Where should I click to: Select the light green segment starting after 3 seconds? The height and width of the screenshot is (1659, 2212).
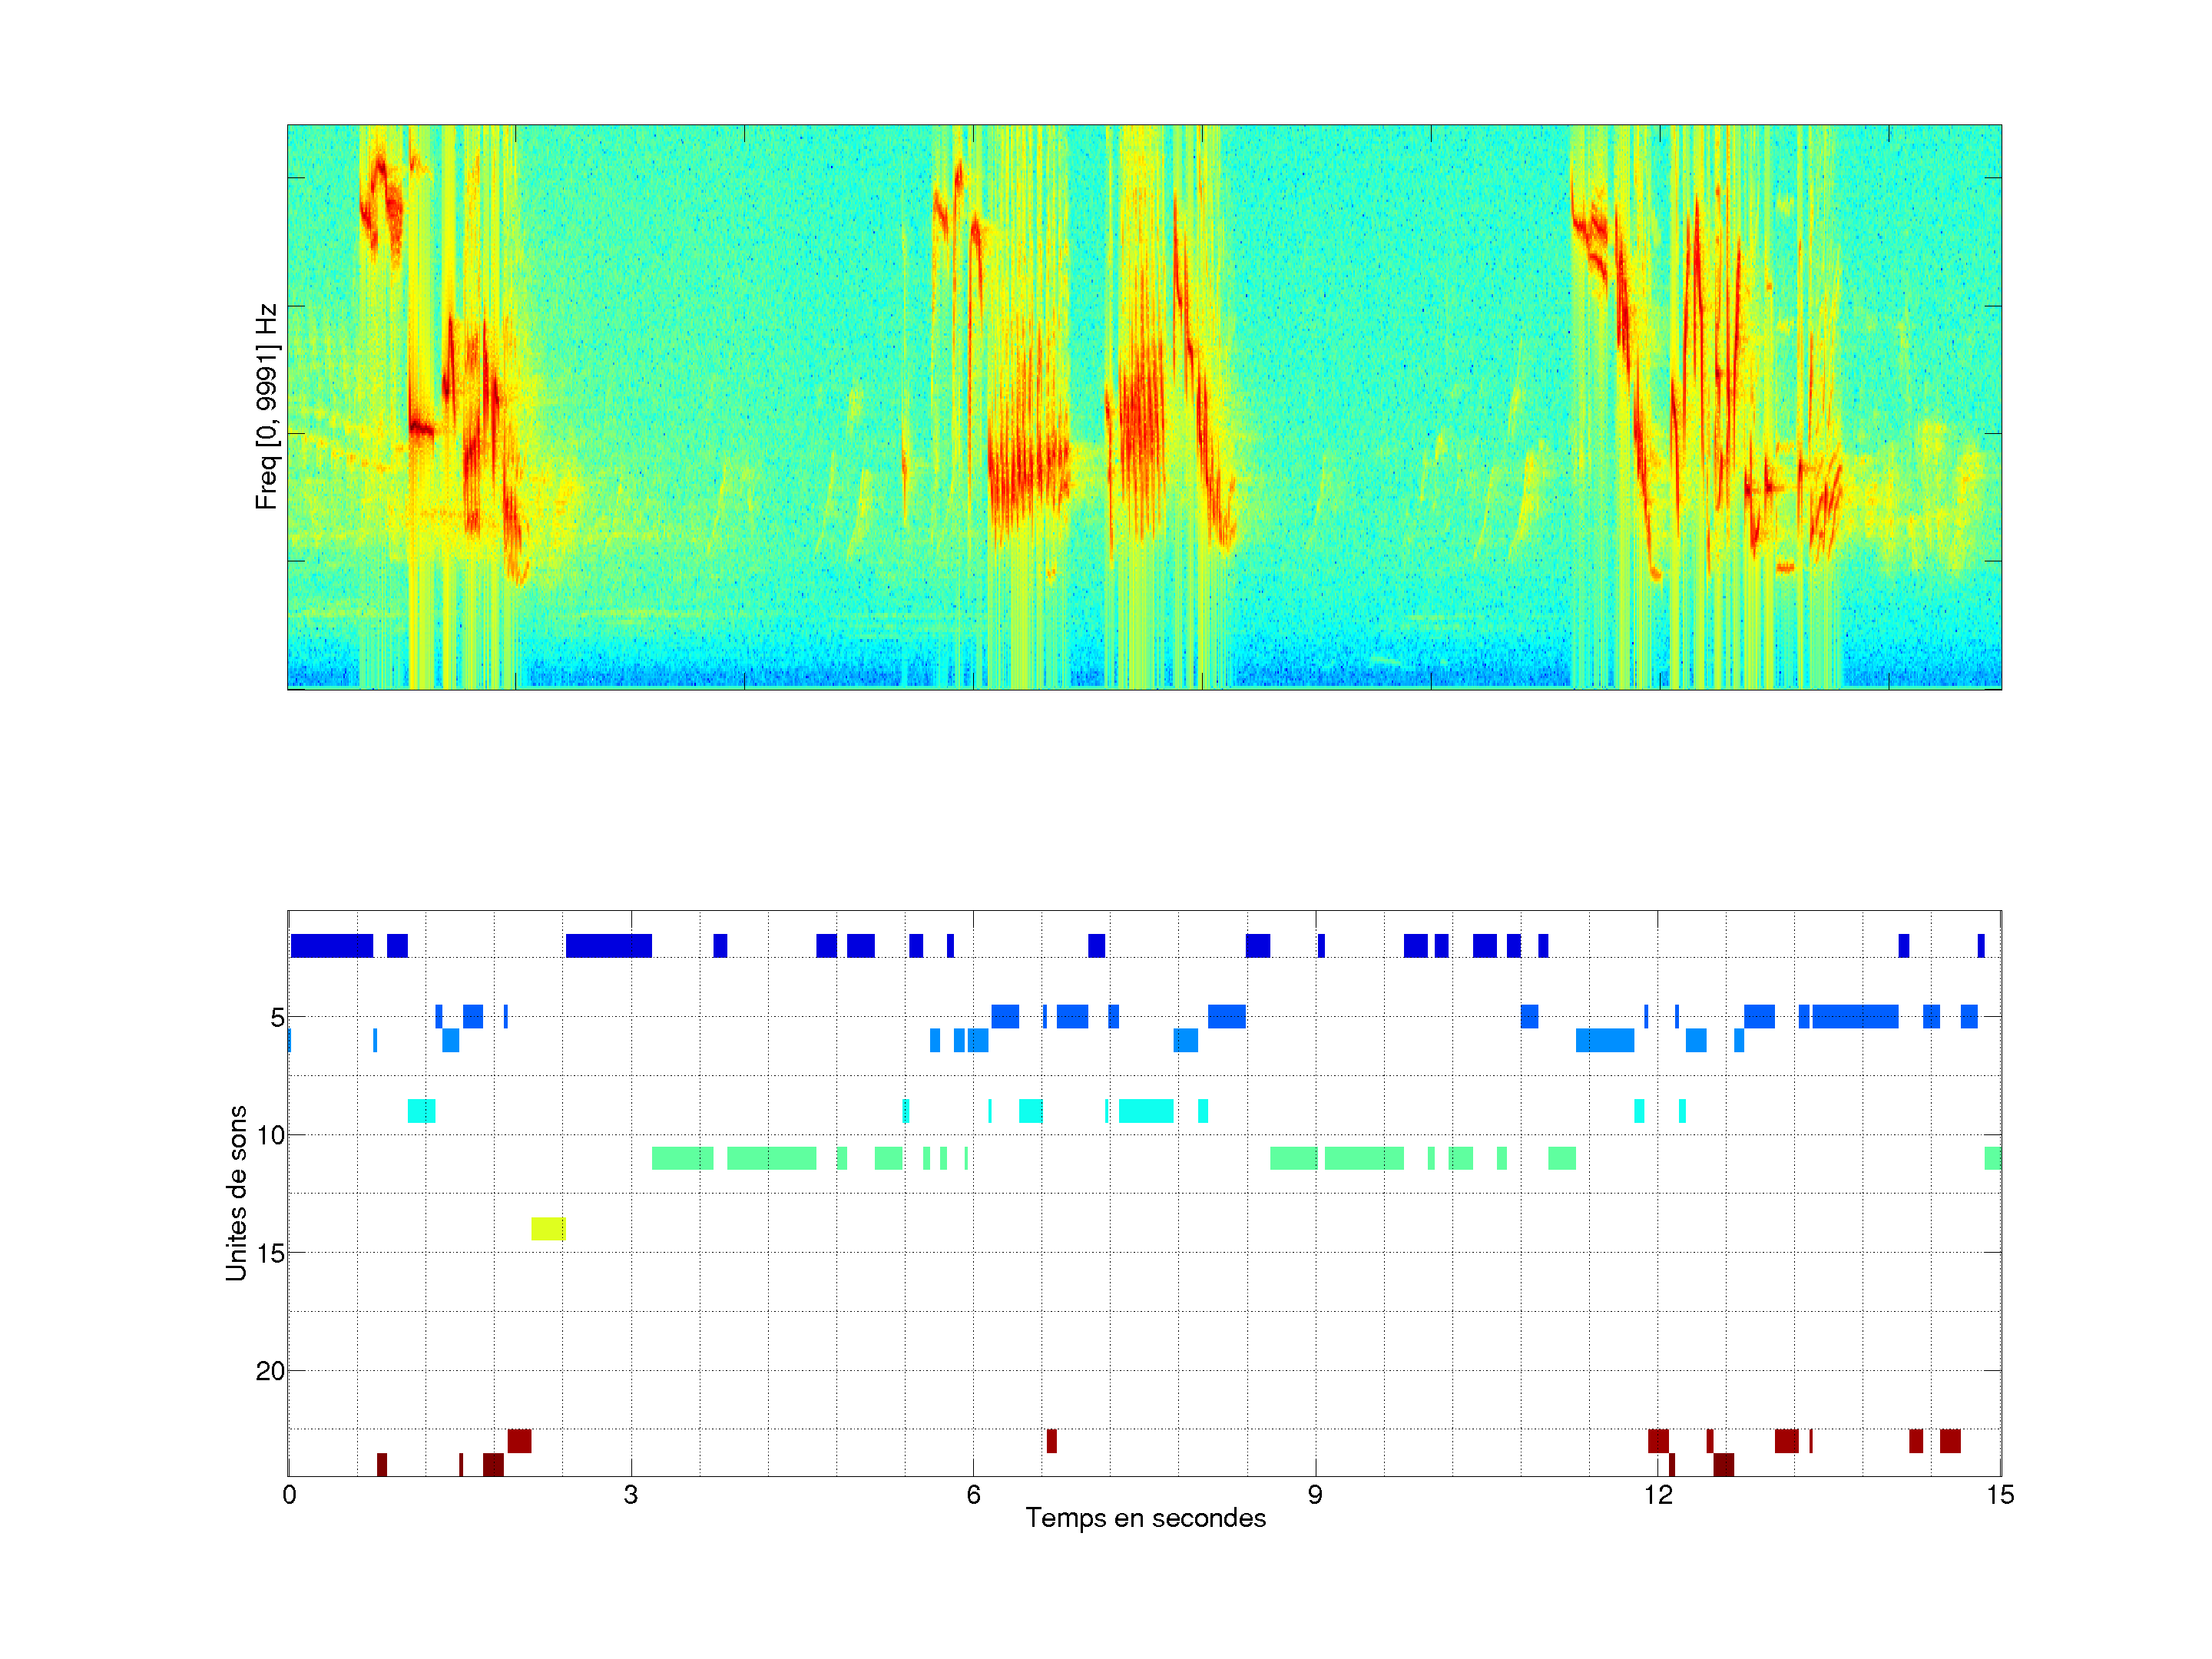pyautogui.click(x=682, y=1158)
